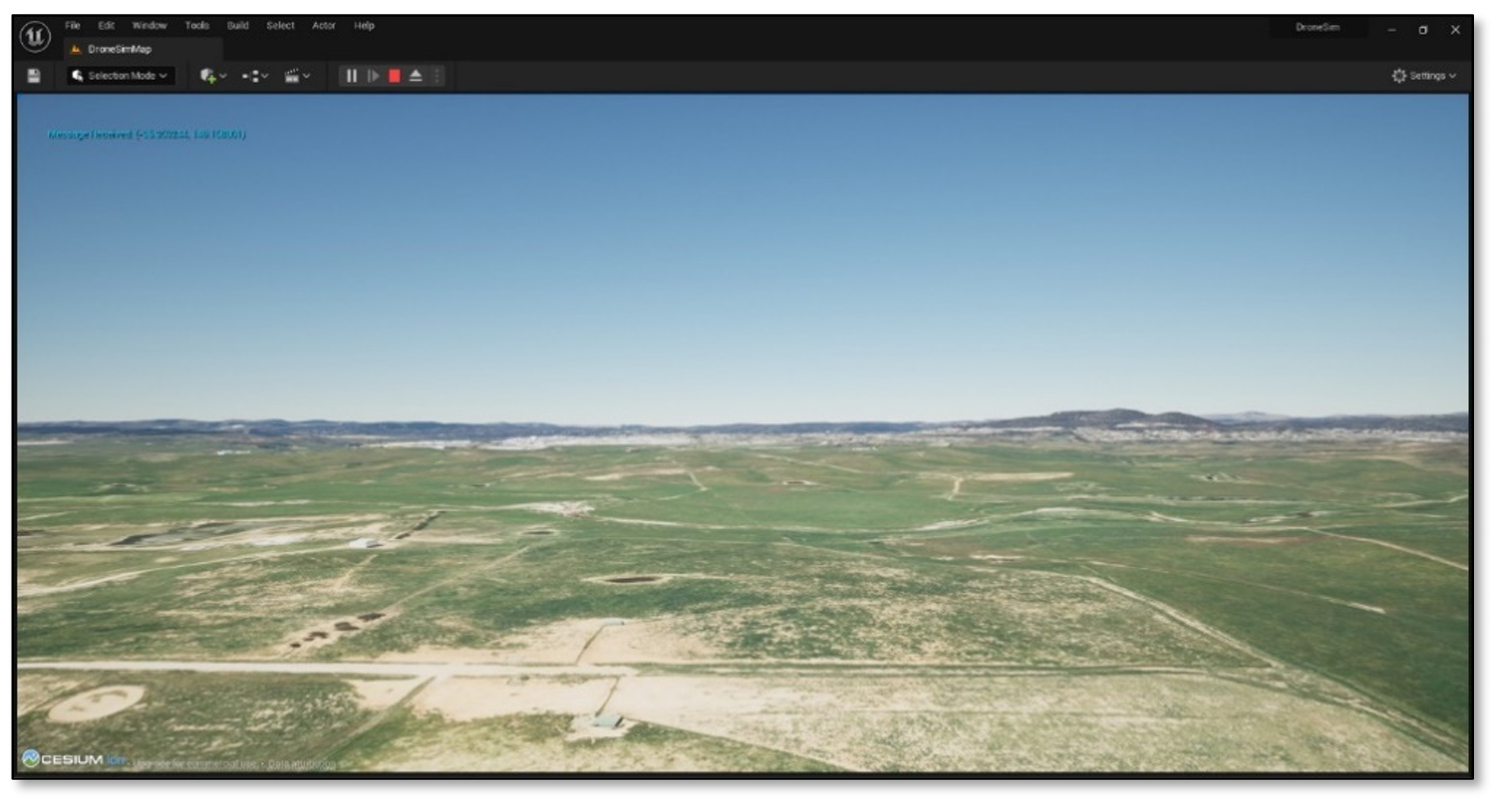Open the File menu
The image size is (1498, 802).
pyautogui.click(x=72, y=26)
